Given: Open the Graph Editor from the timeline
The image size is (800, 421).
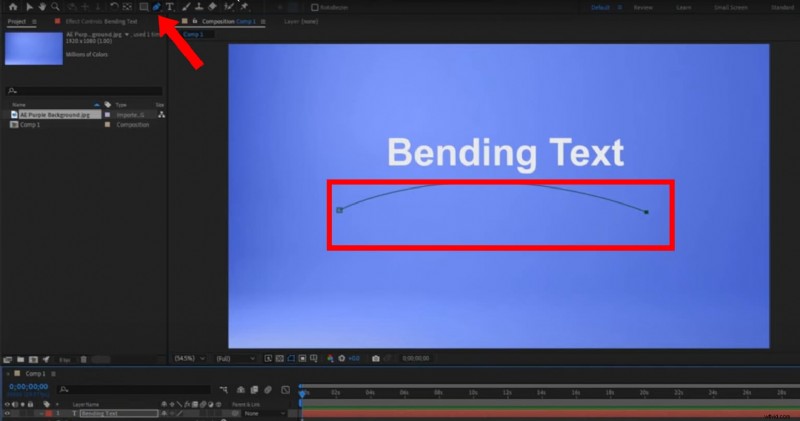Looking at the screenshot, I should point(286,390).
